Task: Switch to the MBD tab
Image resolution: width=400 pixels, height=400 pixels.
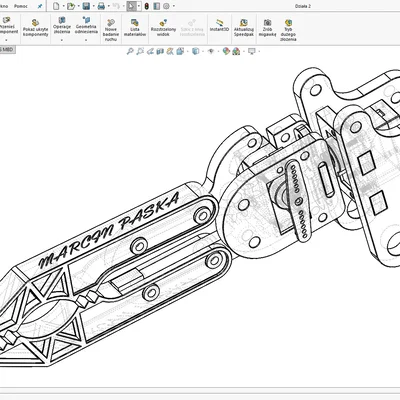Action: [x=7, y=49]
